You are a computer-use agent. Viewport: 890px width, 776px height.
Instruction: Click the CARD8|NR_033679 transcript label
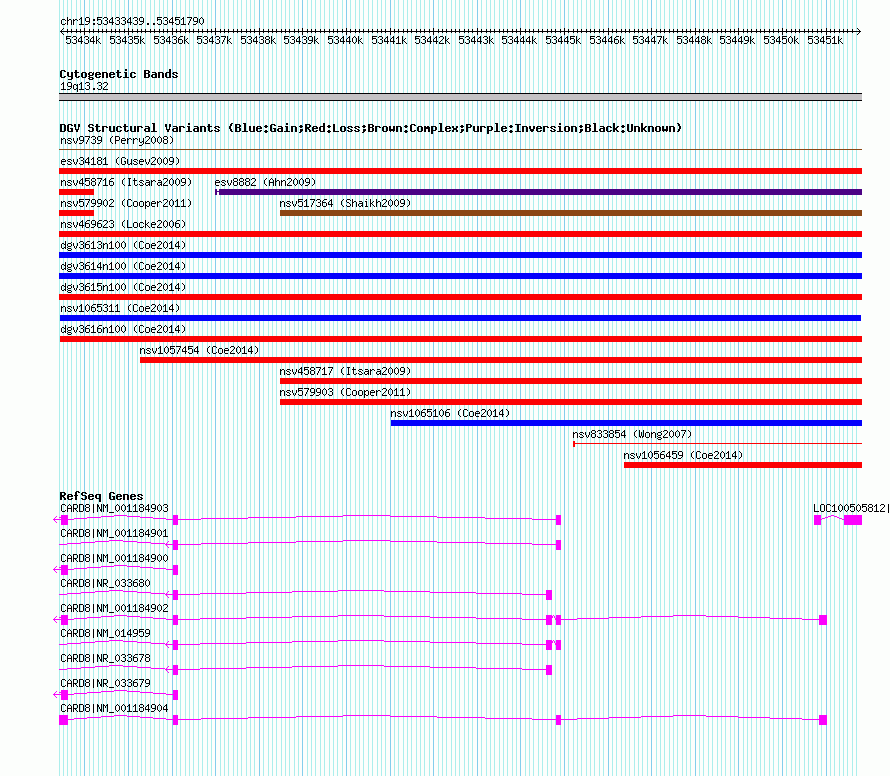click(105, 683)
